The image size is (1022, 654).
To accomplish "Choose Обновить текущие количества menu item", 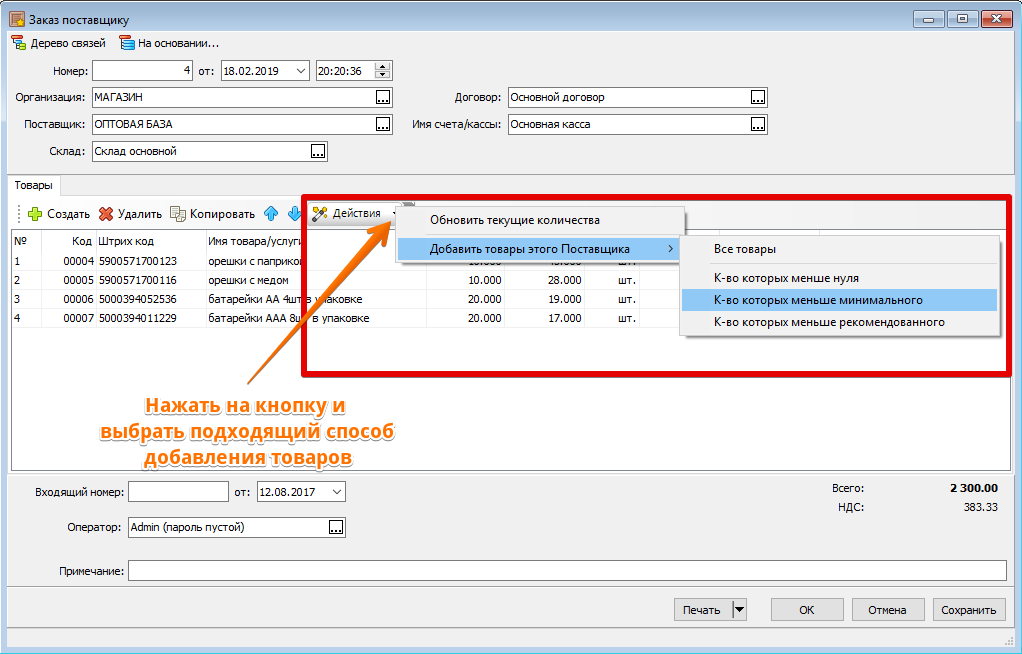I will [515, 220].
